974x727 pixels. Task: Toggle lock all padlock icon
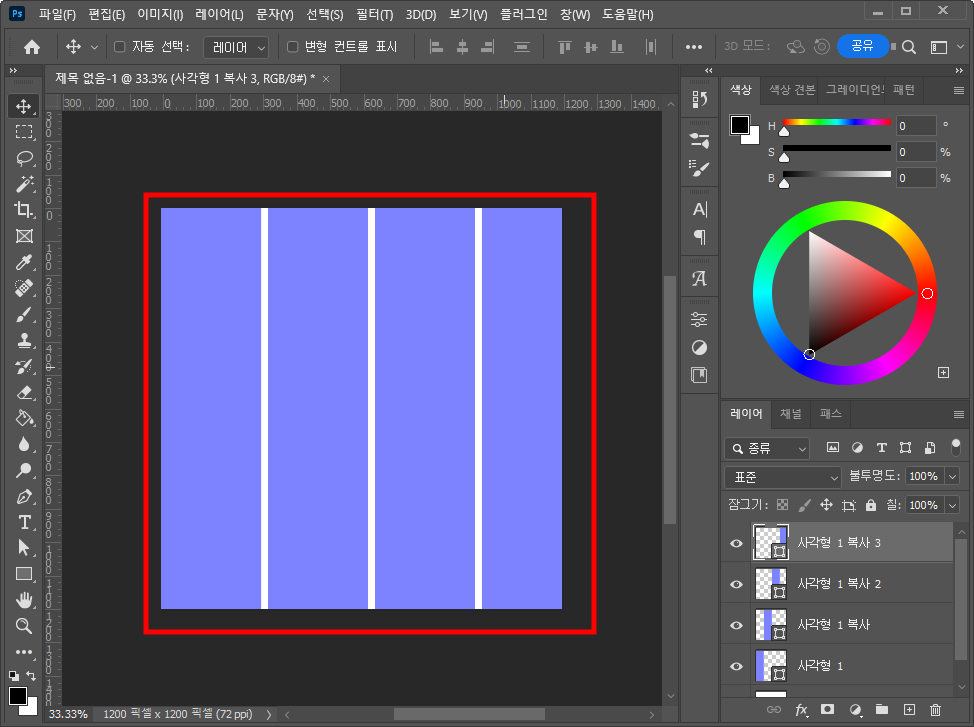coord(871,505)
